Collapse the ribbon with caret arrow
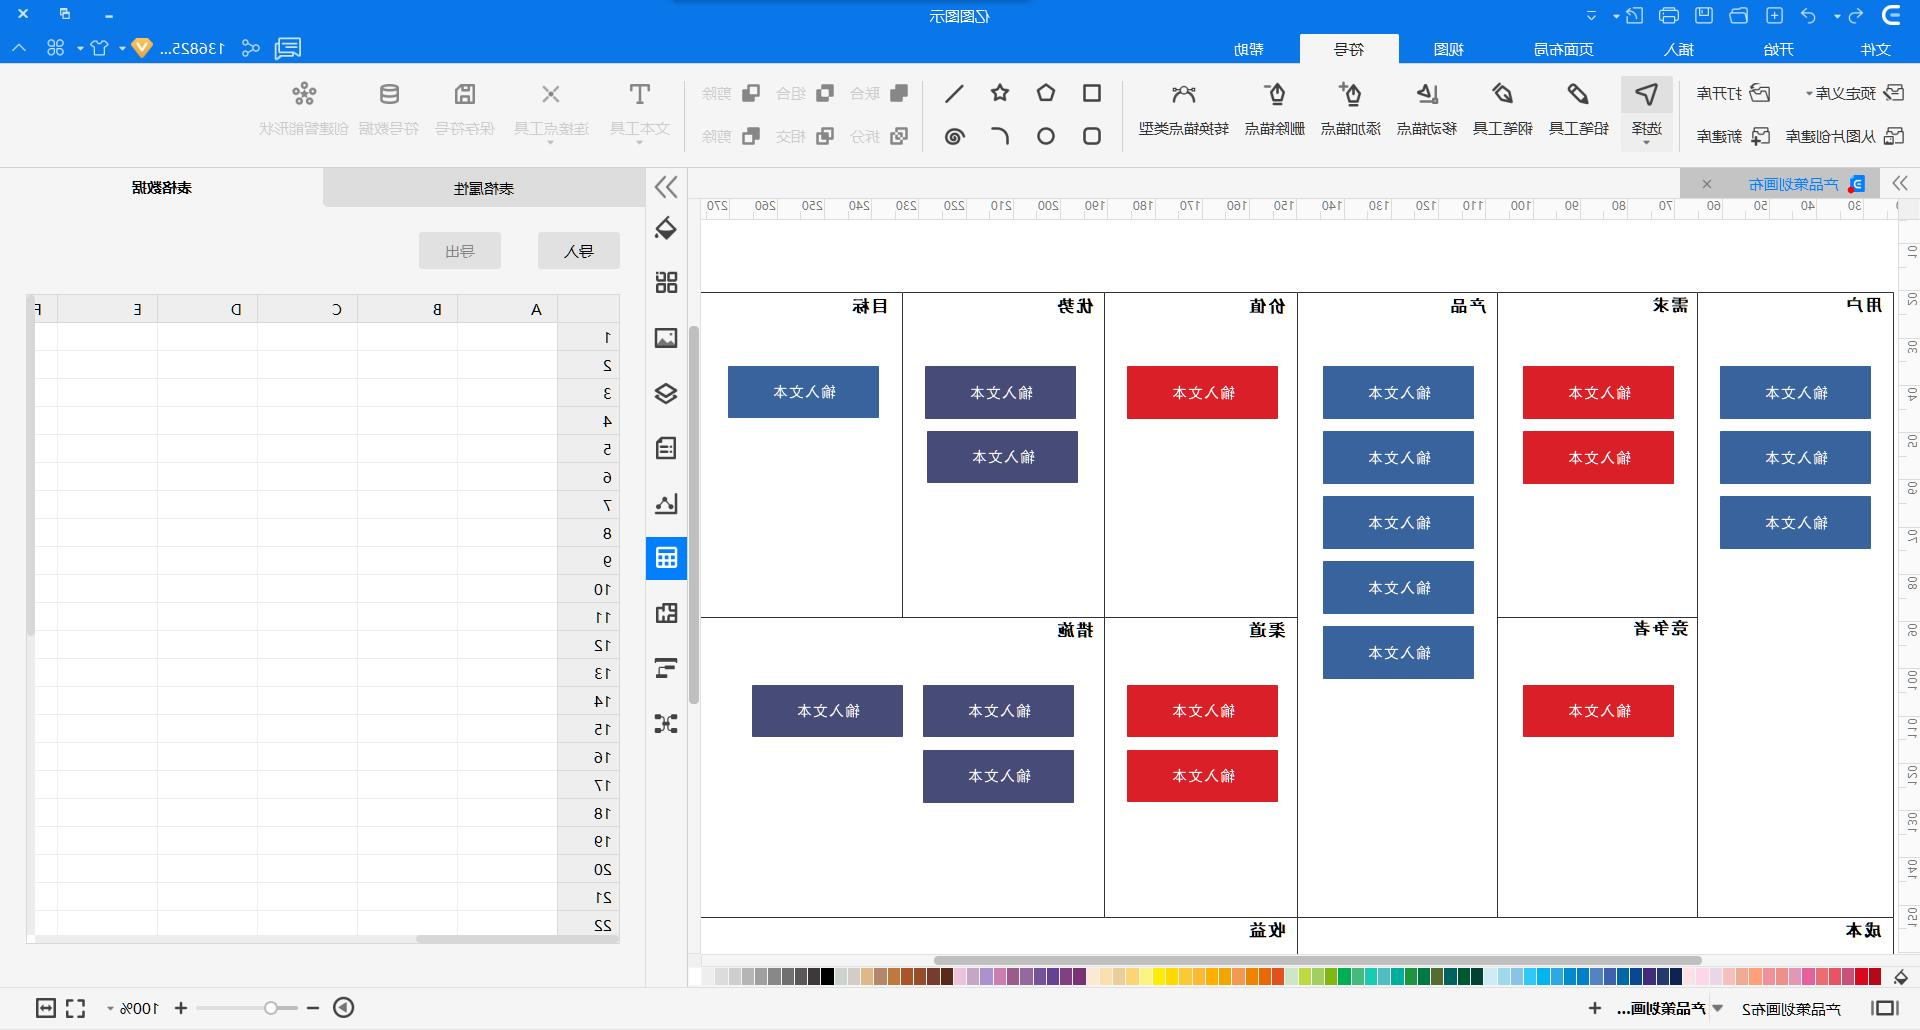Image resolution: width=1920 pixels, height=1030 pixels. point(20,48)
